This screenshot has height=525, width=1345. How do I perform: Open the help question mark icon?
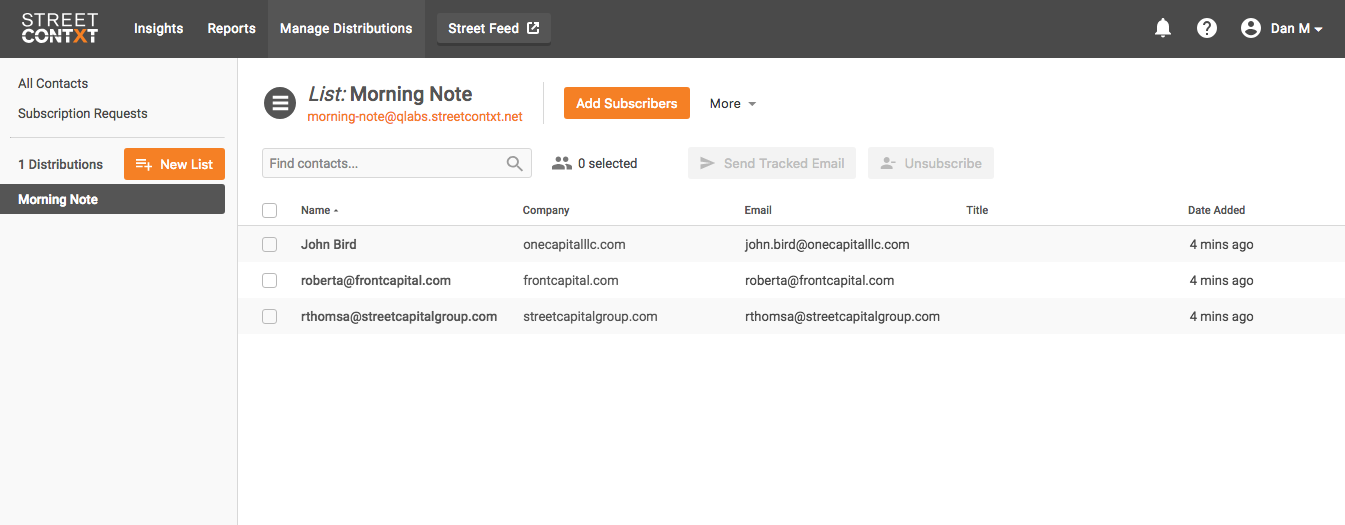click(x=1207, y=29)
